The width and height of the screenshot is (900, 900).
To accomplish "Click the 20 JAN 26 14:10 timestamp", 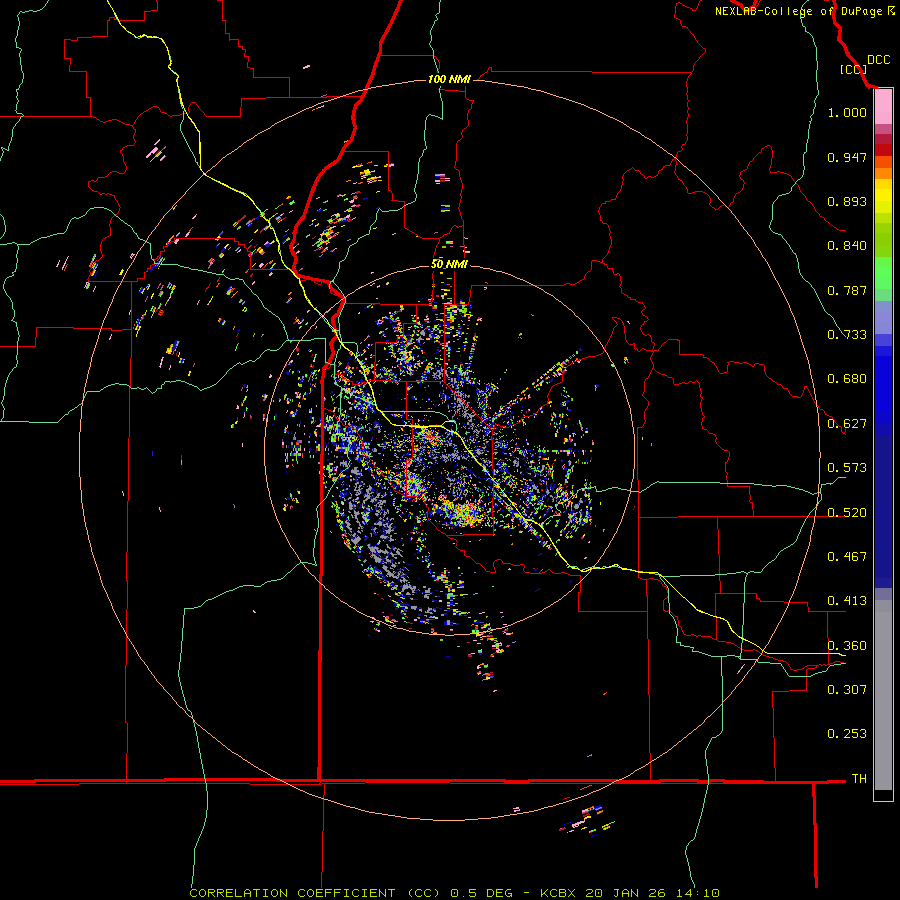I will [652, 893].
